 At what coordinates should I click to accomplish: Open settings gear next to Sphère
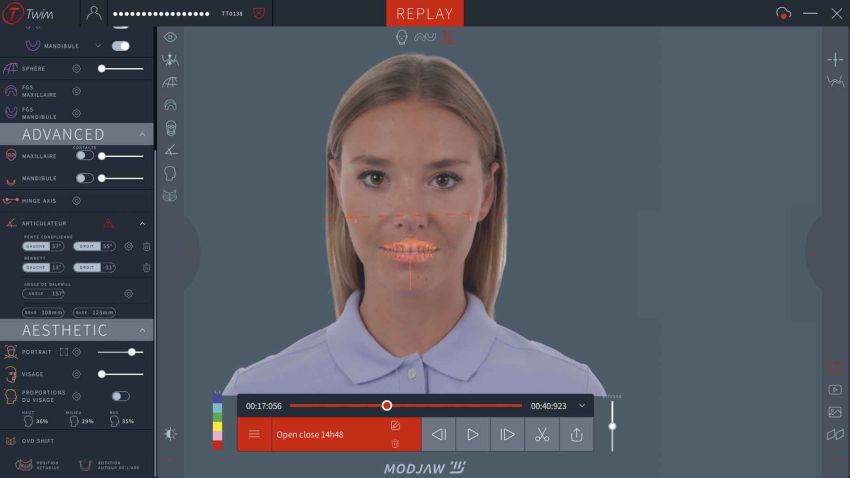(x=76, y=69)
